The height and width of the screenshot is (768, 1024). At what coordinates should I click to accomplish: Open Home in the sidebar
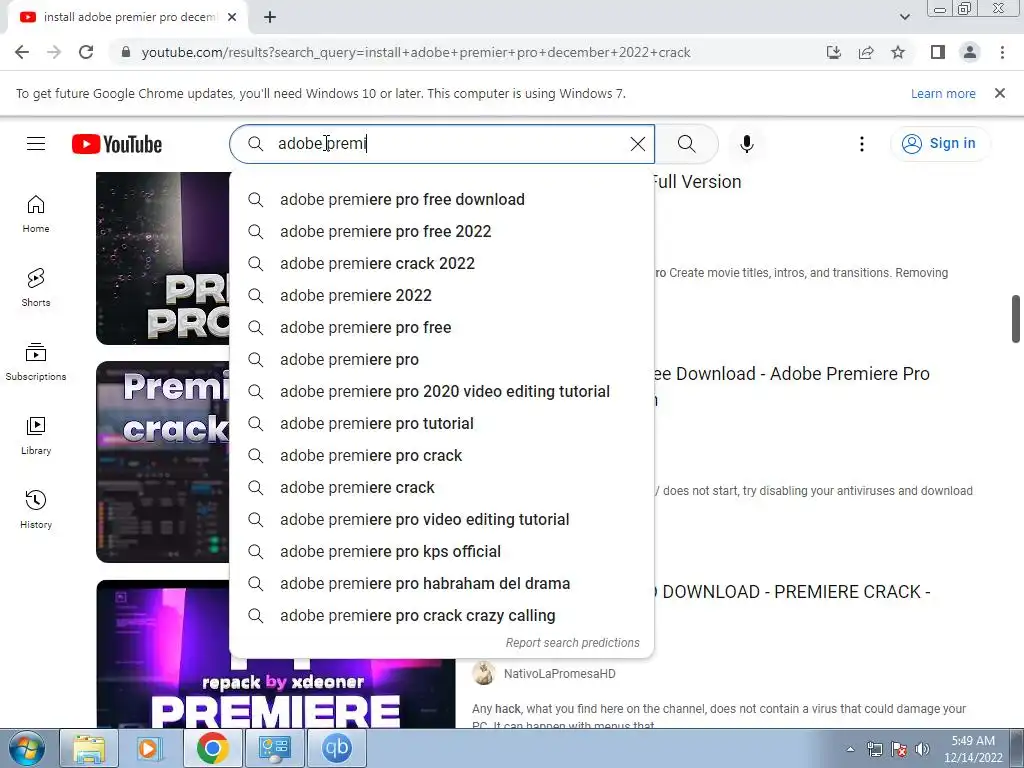pos(36,214)
